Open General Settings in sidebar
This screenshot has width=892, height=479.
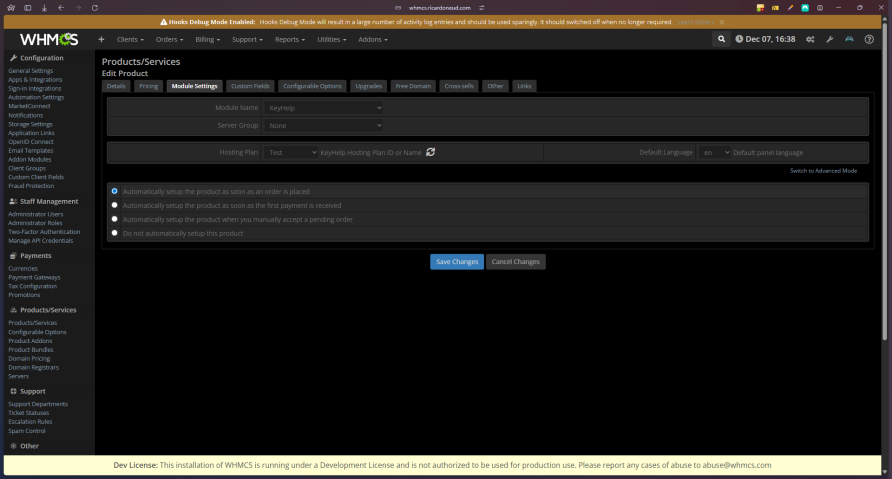31,71
